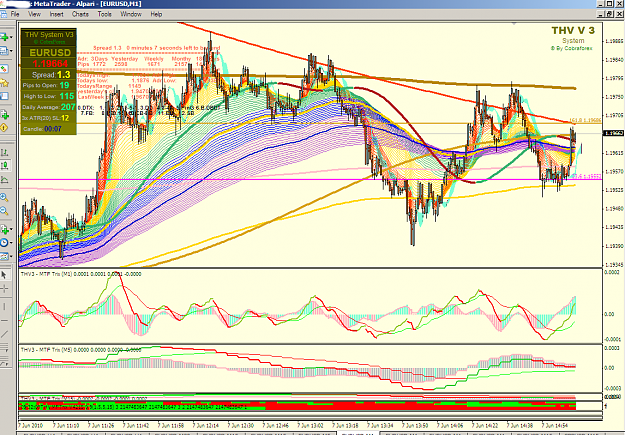Zoom in on the chart
The image size is (625, 435).
click(x=4, y=197)
